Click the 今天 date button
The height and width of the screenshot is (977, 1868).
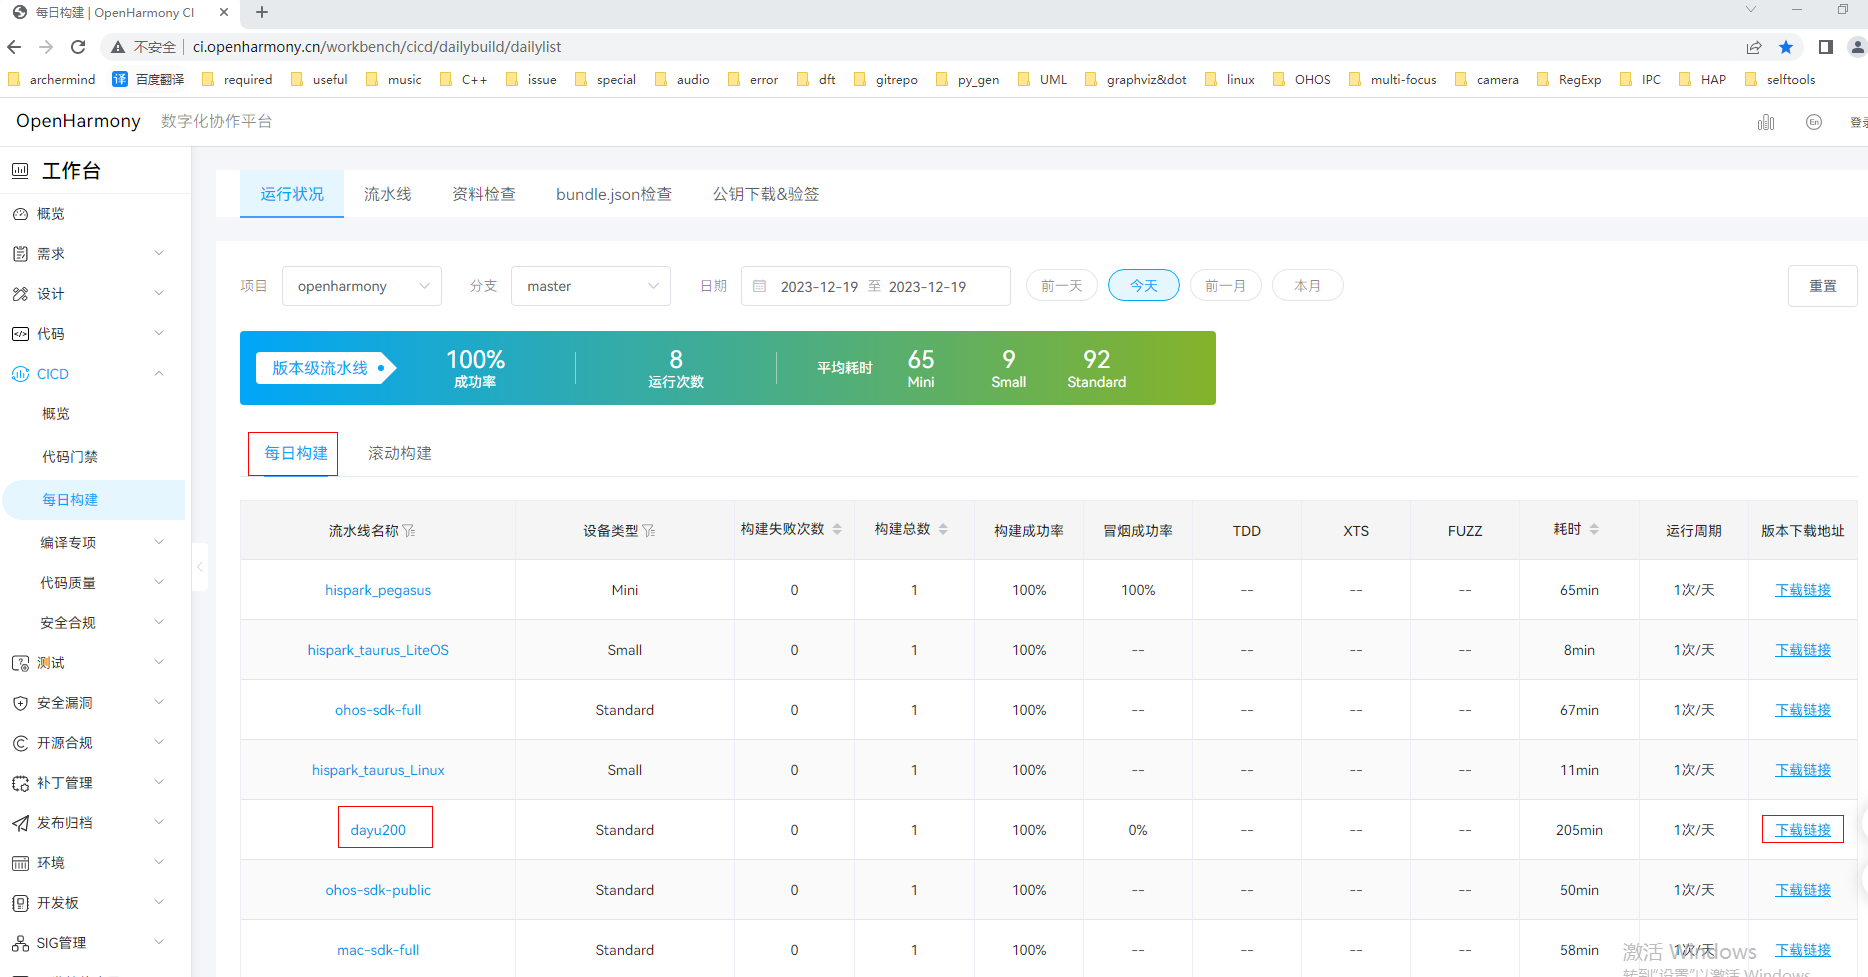[x=1144, y=286]
